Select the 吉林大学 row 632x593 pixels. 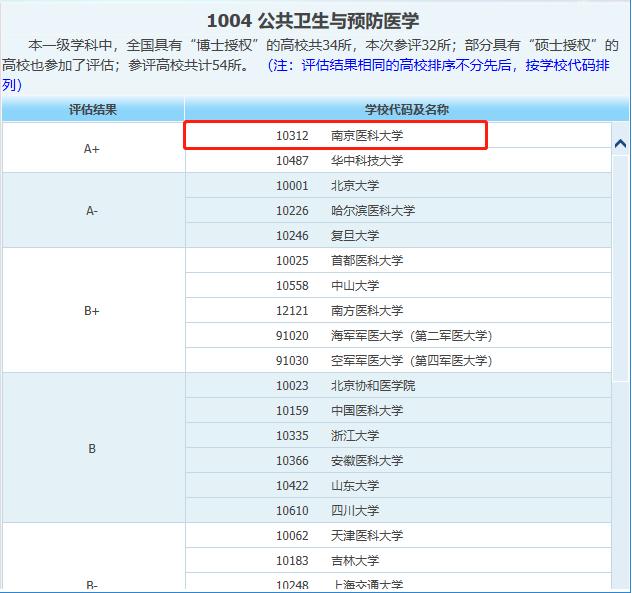tap(398, 560)
